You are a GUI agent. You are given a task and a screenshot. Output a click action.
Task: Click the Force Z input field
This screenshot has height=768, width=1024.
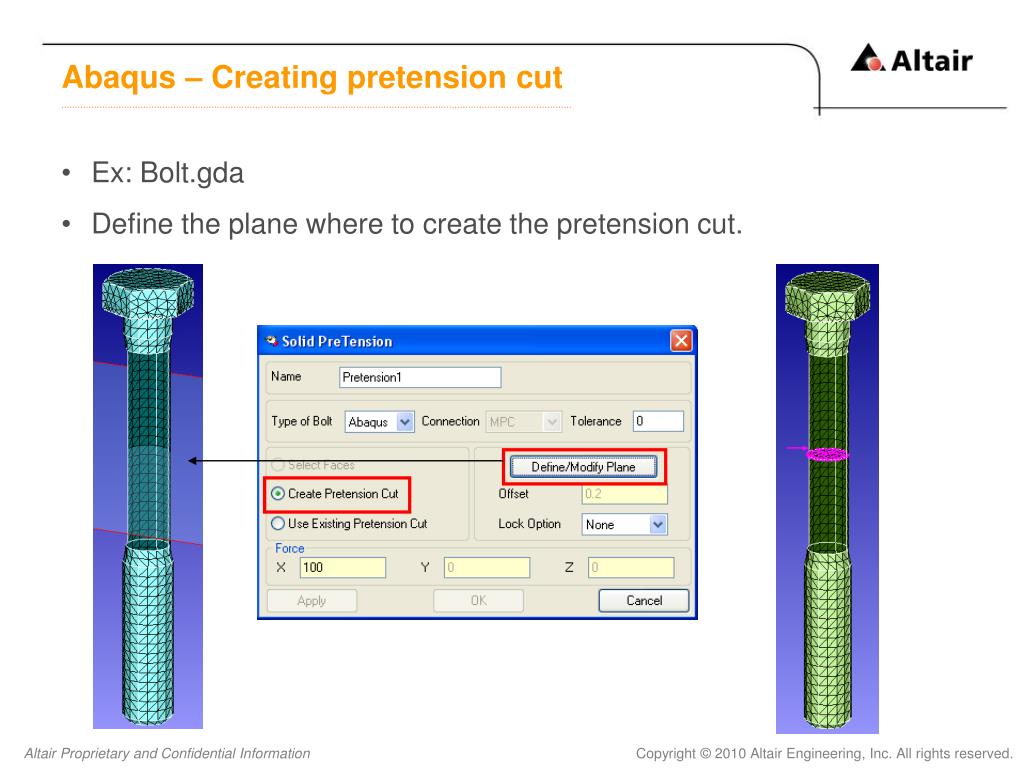click(631, 568)
